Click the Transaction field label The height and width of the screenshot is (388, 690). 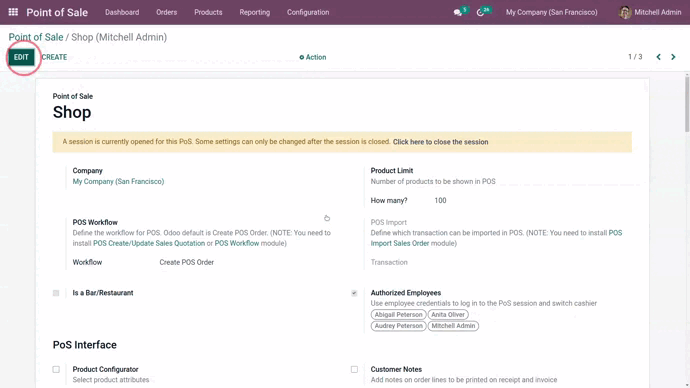[389, 262]
